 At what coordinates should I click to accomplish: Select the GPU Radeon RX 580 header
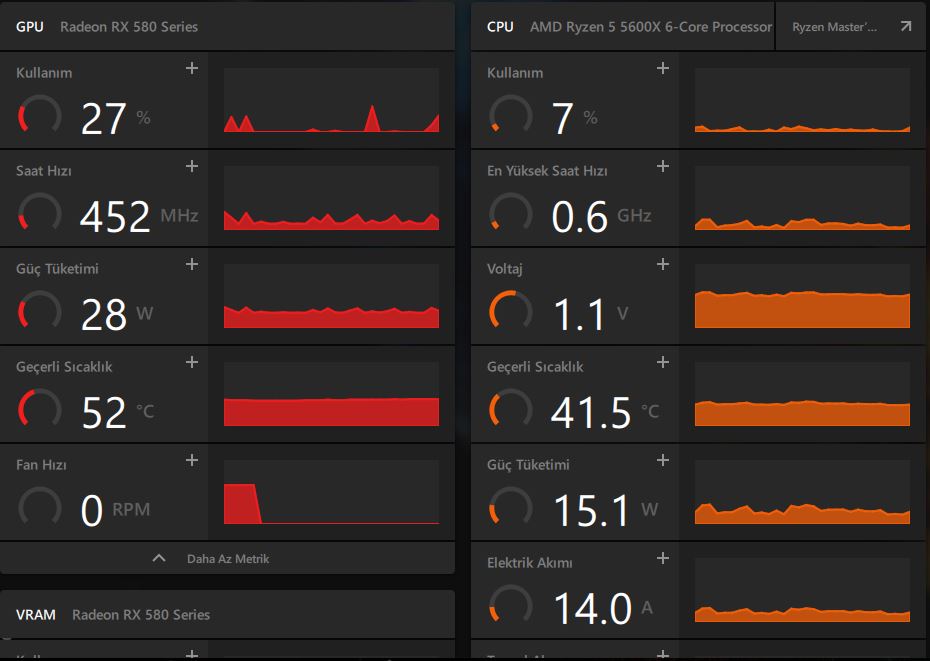click(x=107, y=27)
